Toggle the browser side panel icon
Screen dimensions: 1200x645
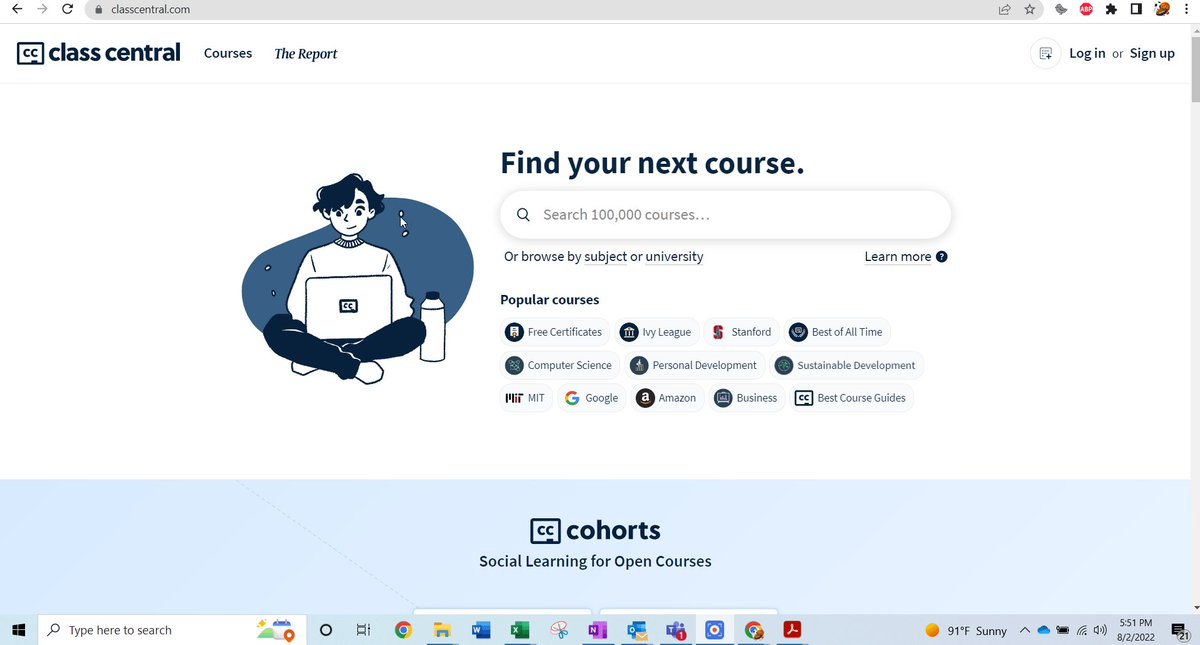(1136, 10)
